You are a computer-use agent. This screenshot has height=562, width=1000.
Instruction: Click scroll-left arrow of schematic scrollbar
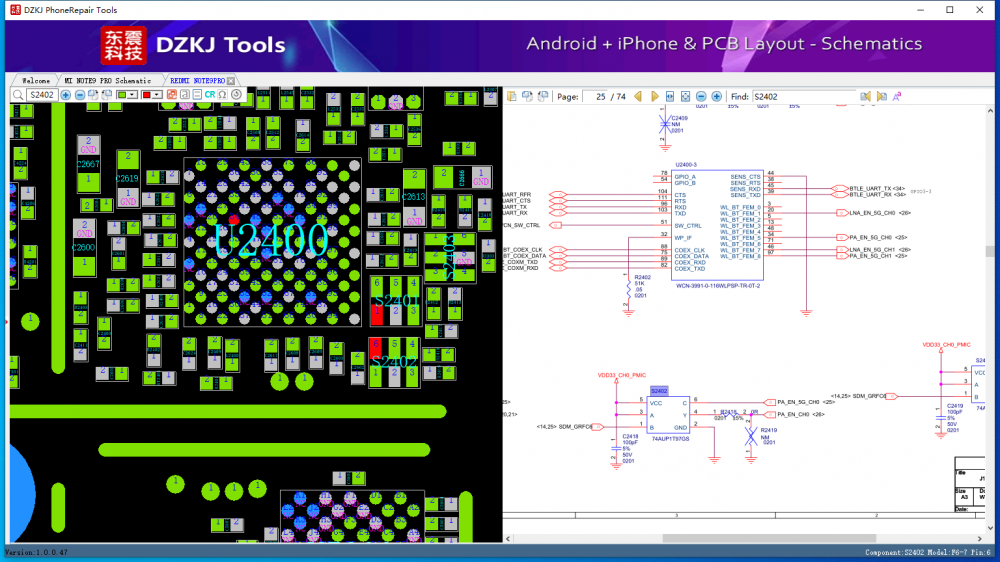tap(508, 538)
